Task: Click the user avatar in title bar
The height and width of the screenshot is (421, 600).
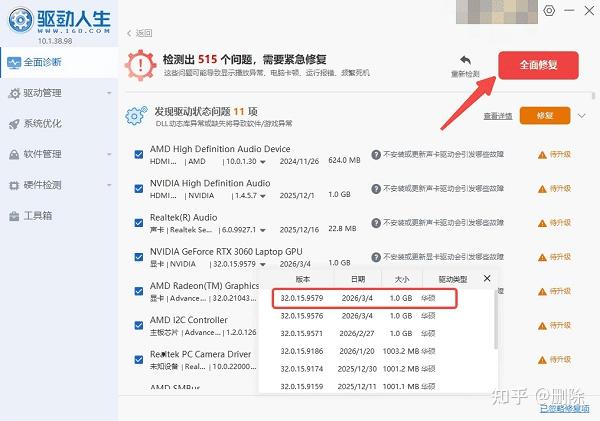Action: tap(497, 11)
